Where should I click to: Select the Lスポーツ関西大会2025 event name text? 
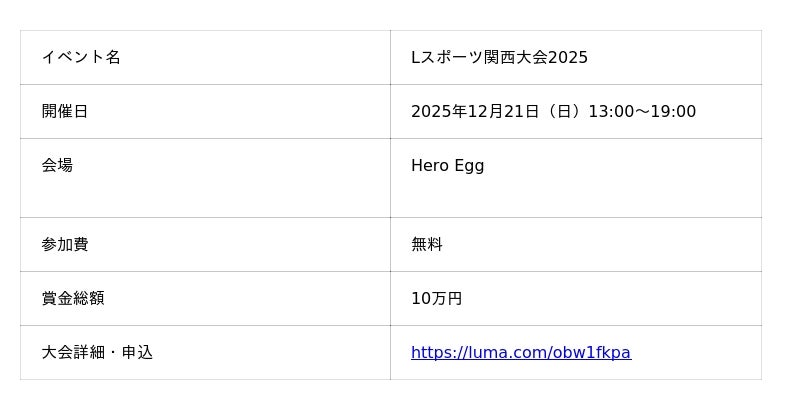click(x=499, y=58)
